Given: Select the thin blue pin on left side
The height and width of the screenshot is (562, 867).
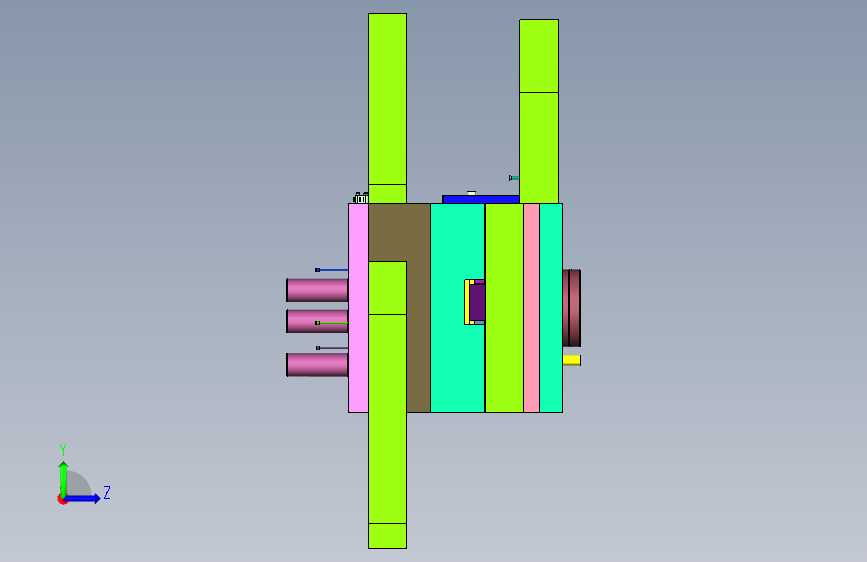Looking at the screenshot, I should tap(332, 270).
